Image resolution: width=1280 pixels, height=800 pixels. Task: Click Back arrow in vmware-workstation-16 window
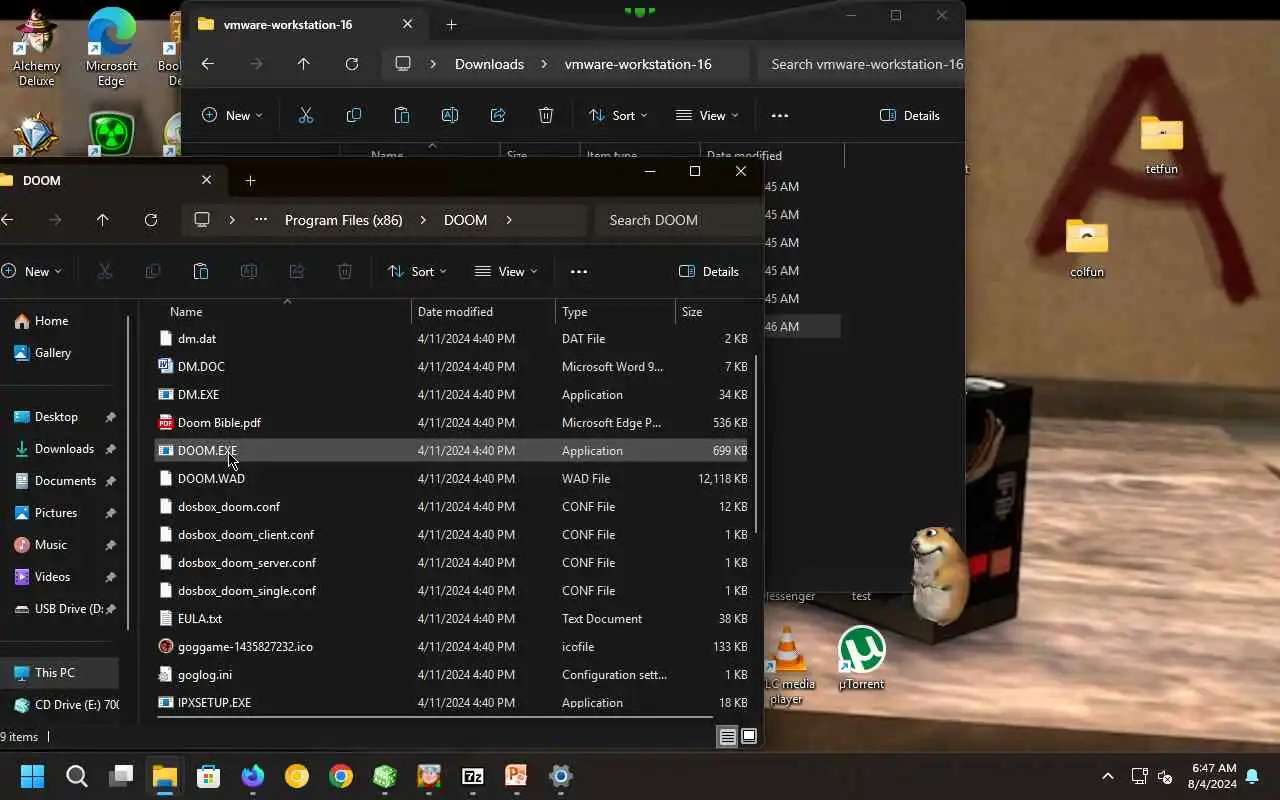tap(208, 64)
